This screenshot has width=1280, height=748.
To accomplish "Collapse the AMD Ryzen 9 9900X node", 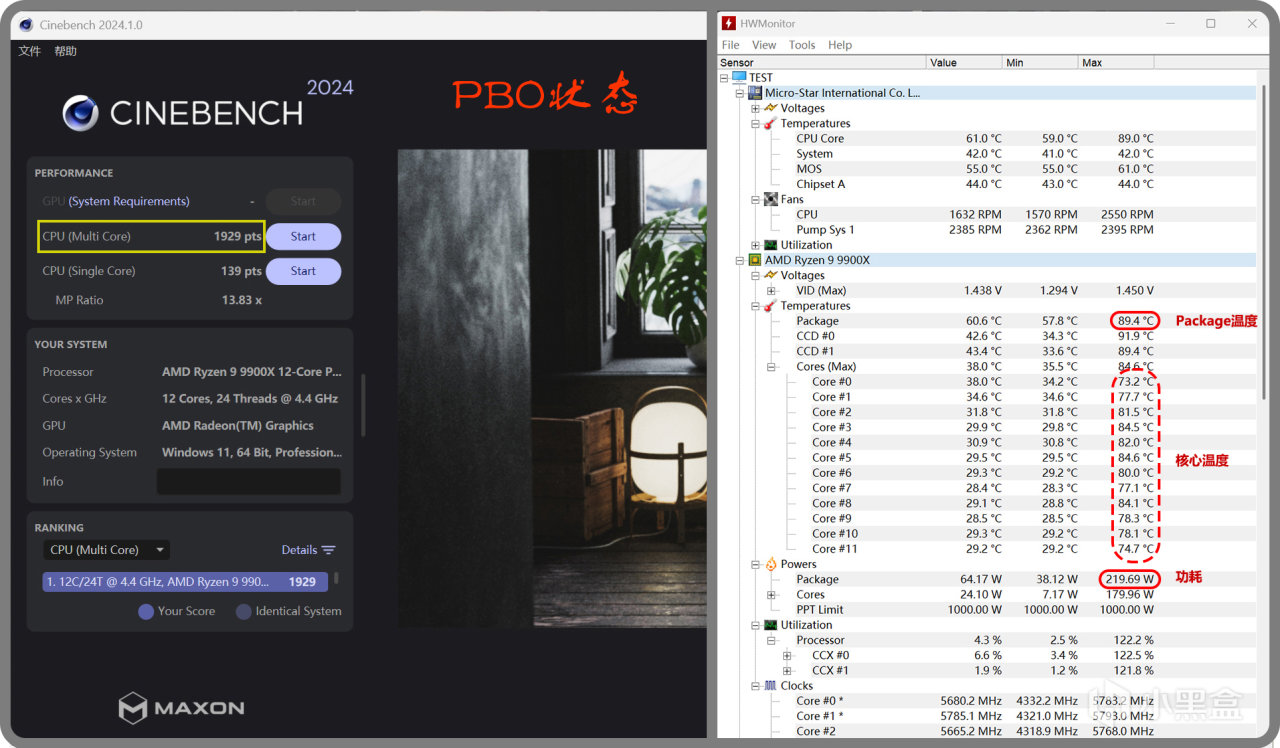I will 740,260.
